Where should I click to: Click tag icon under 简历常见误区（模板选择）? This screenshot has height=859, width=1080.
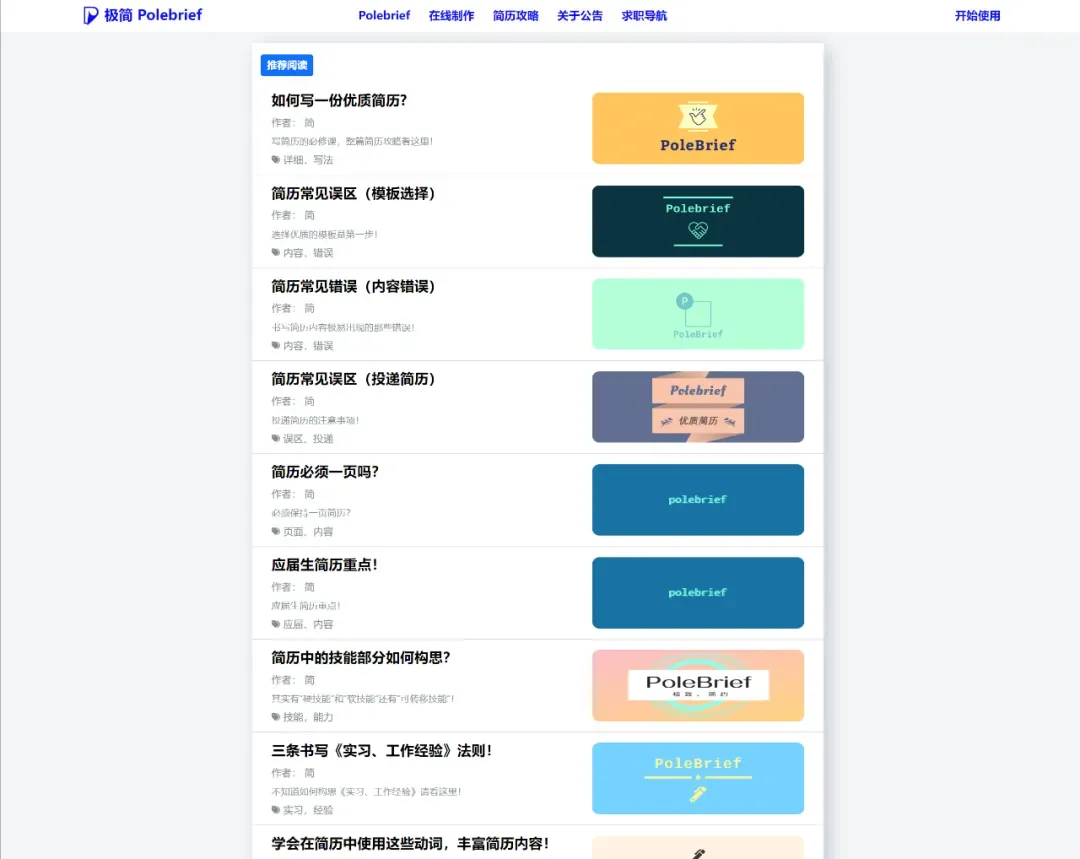click(276, 253)
